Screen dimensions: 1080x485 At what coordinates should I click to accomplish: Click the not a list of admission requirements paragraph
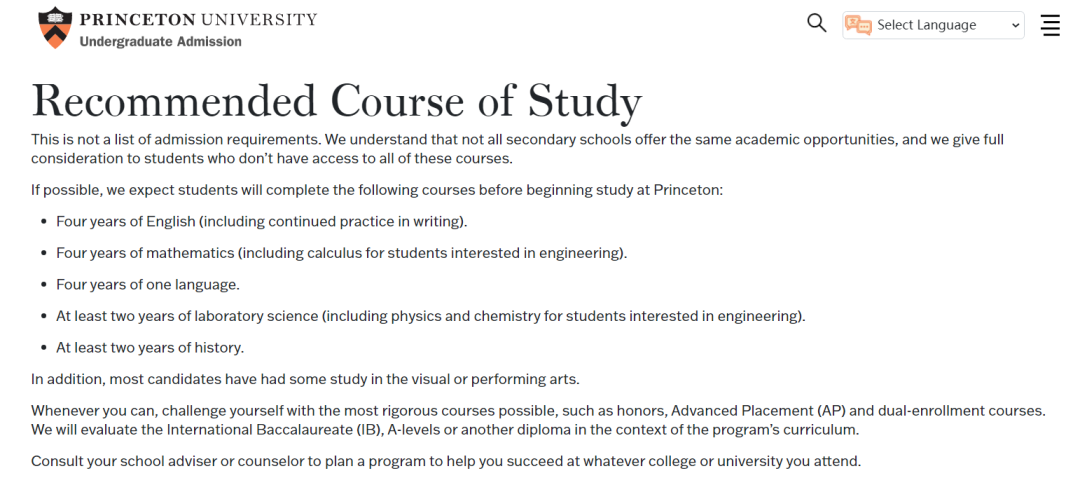tap(517, 149)
